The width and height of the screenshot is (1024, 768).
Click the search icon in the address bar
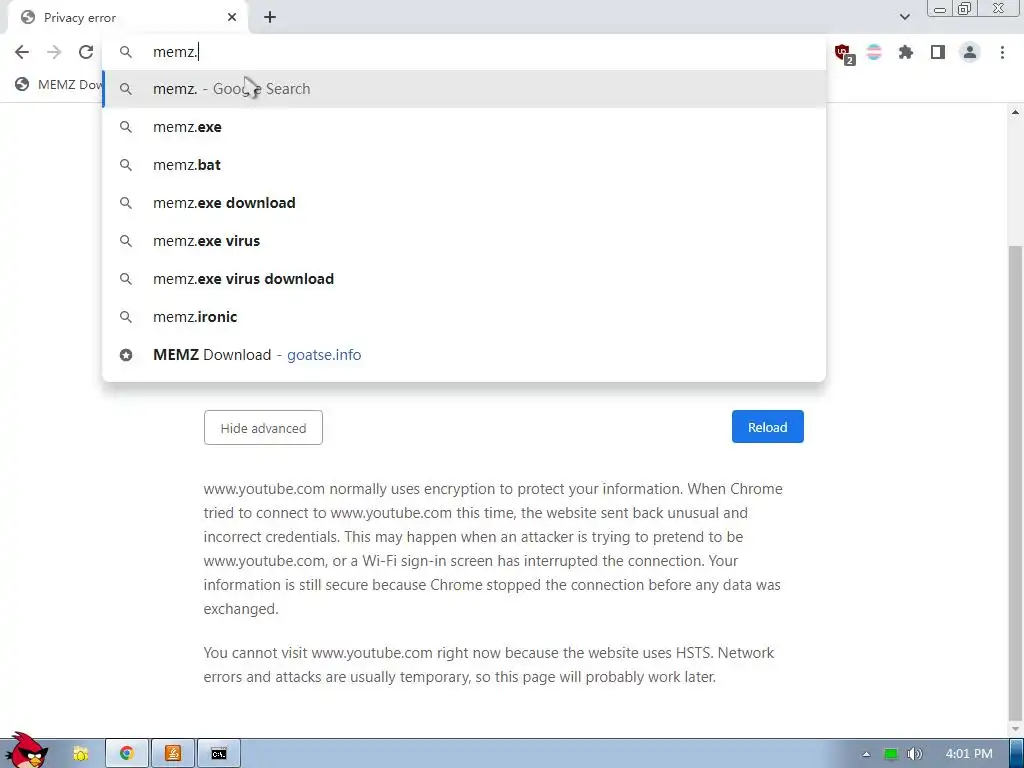click(x=126, y=52)
